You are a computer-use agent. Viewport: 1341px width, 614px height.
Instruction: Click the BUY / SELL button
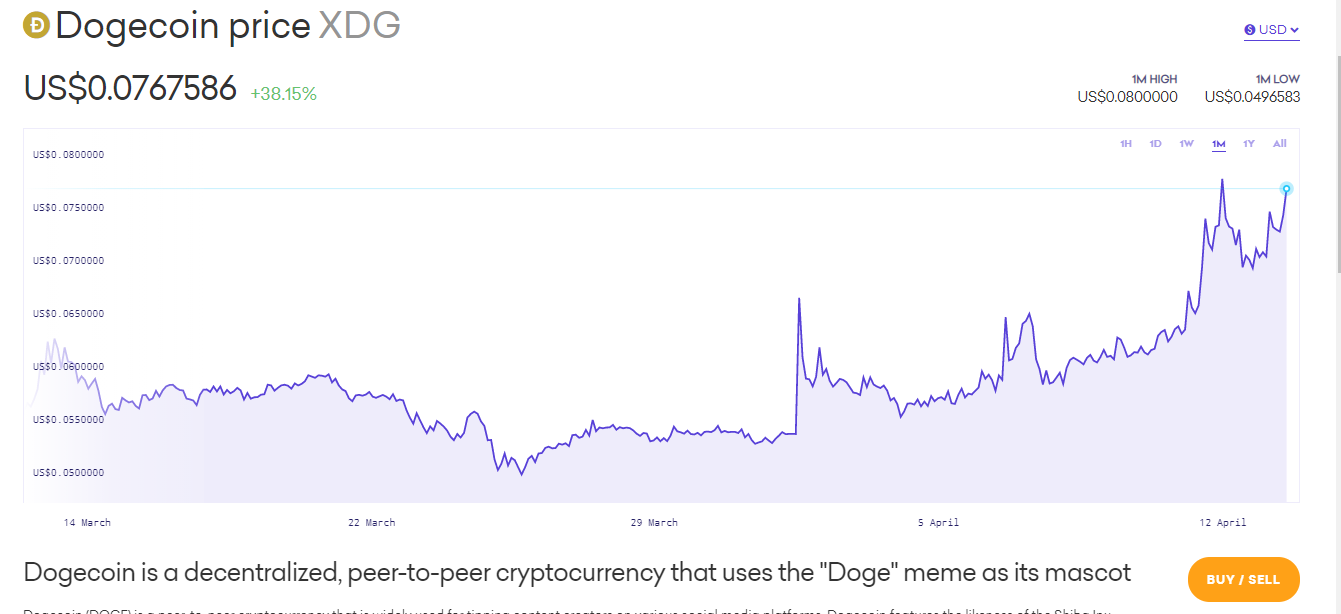(x=1243, y=579)
